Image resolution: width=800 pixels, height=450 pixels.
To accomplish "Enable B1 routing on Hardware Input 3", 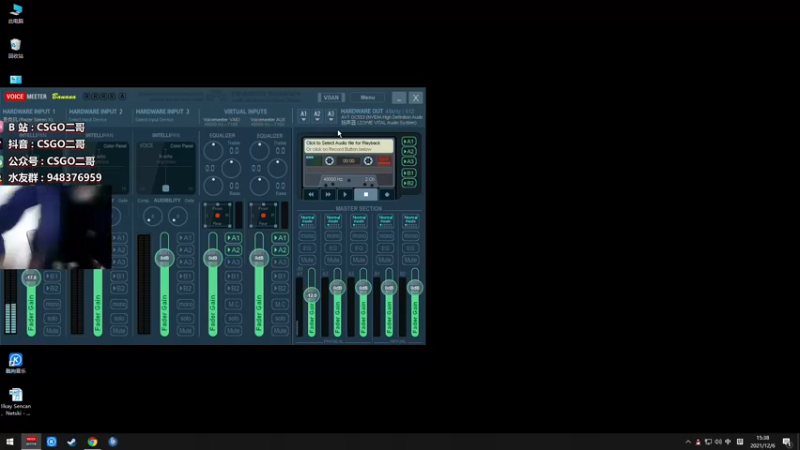I will [185, 277].
